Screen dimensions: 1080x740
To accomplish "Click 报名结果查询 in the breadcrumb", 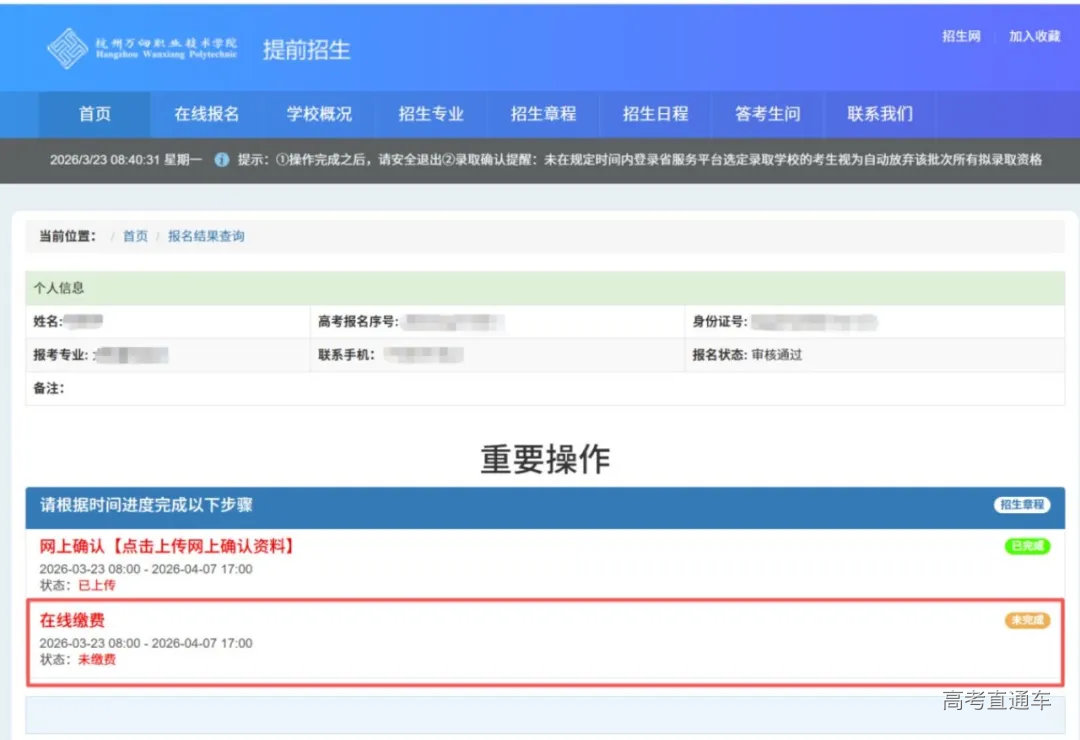I will point(206,237).
